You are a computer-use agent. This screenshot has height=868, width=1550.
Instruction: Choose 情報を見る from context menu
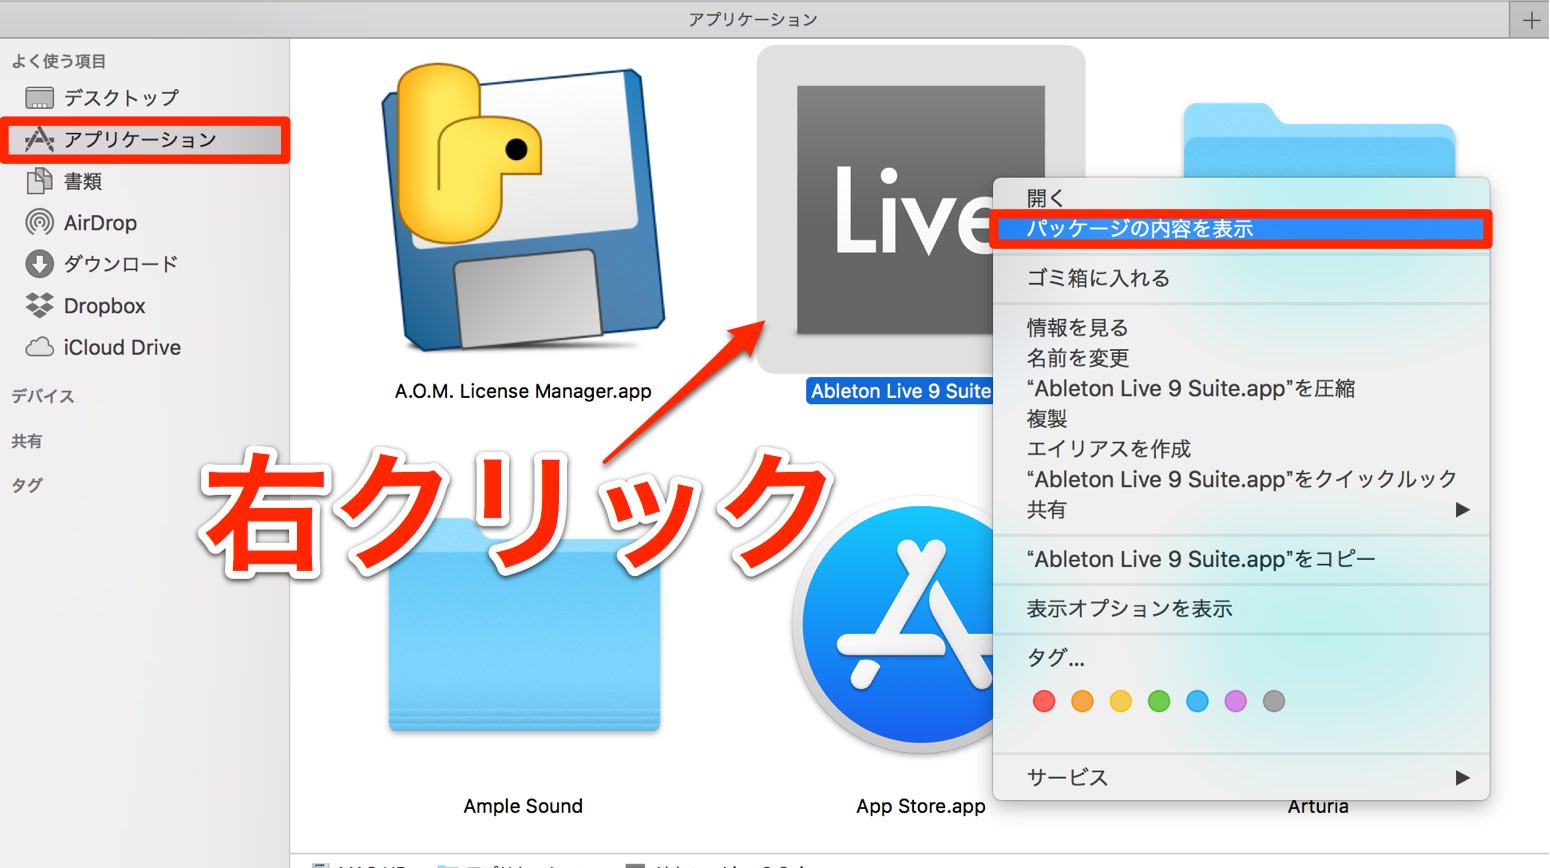(1240, 328)
